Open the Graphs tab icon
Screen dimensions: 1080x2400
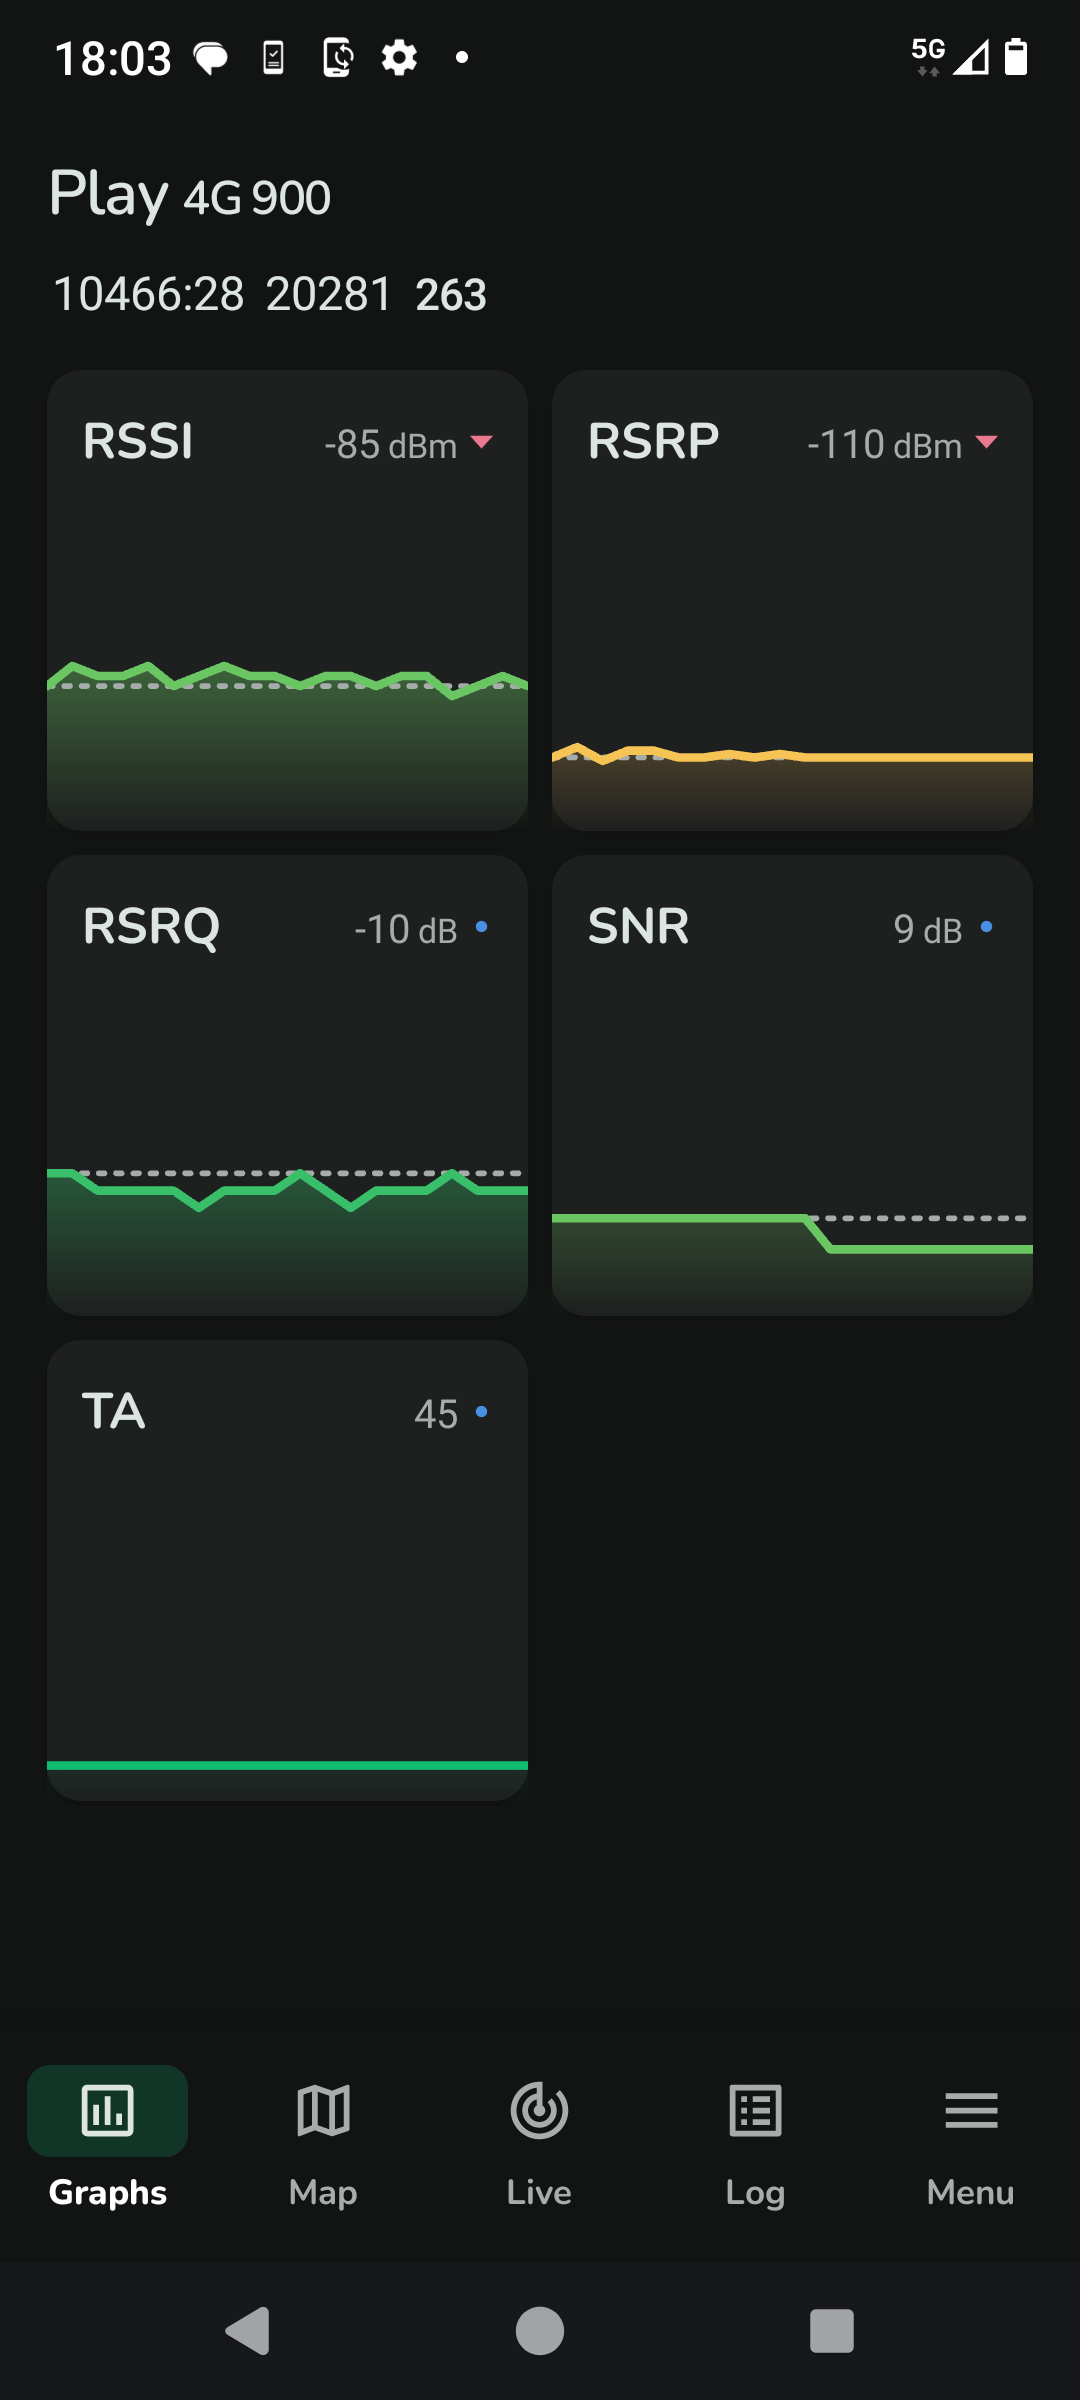107,2111
